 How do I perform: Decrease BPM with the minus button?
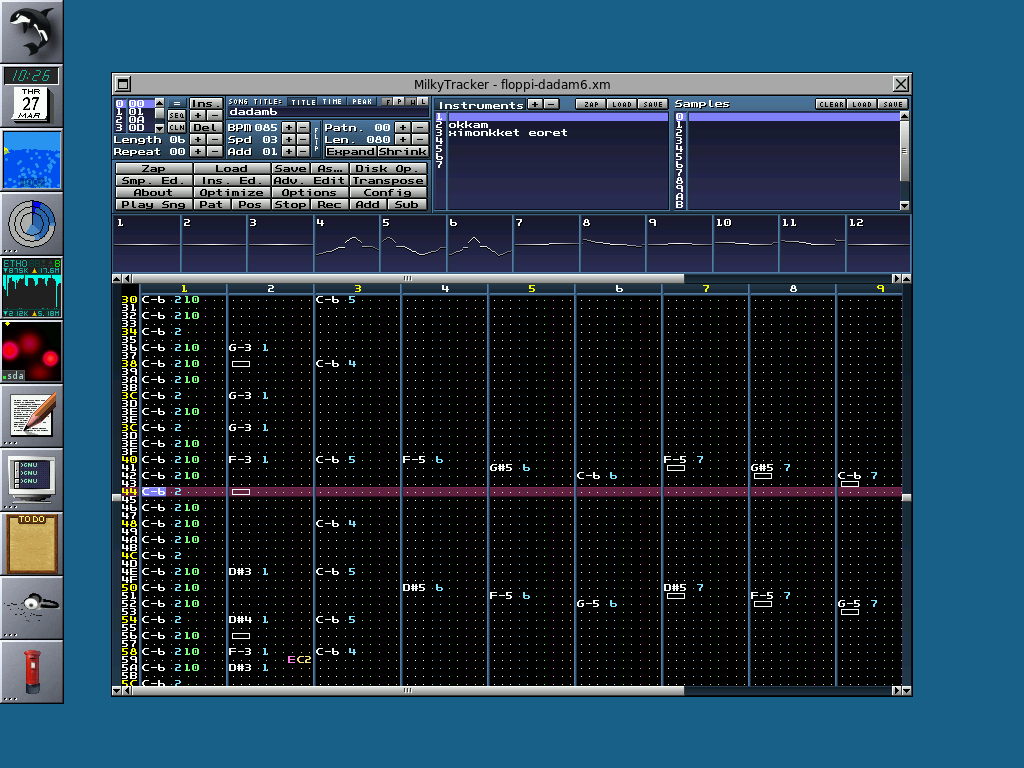click(x=303, y=127)
